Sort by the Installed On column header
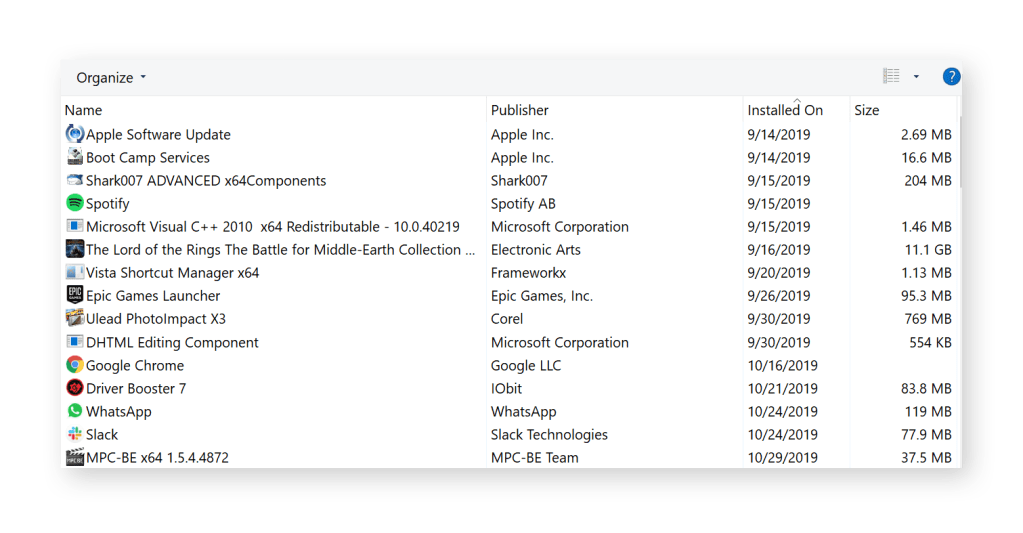This screenshot has height=533, width=1023. coord(785,110)
